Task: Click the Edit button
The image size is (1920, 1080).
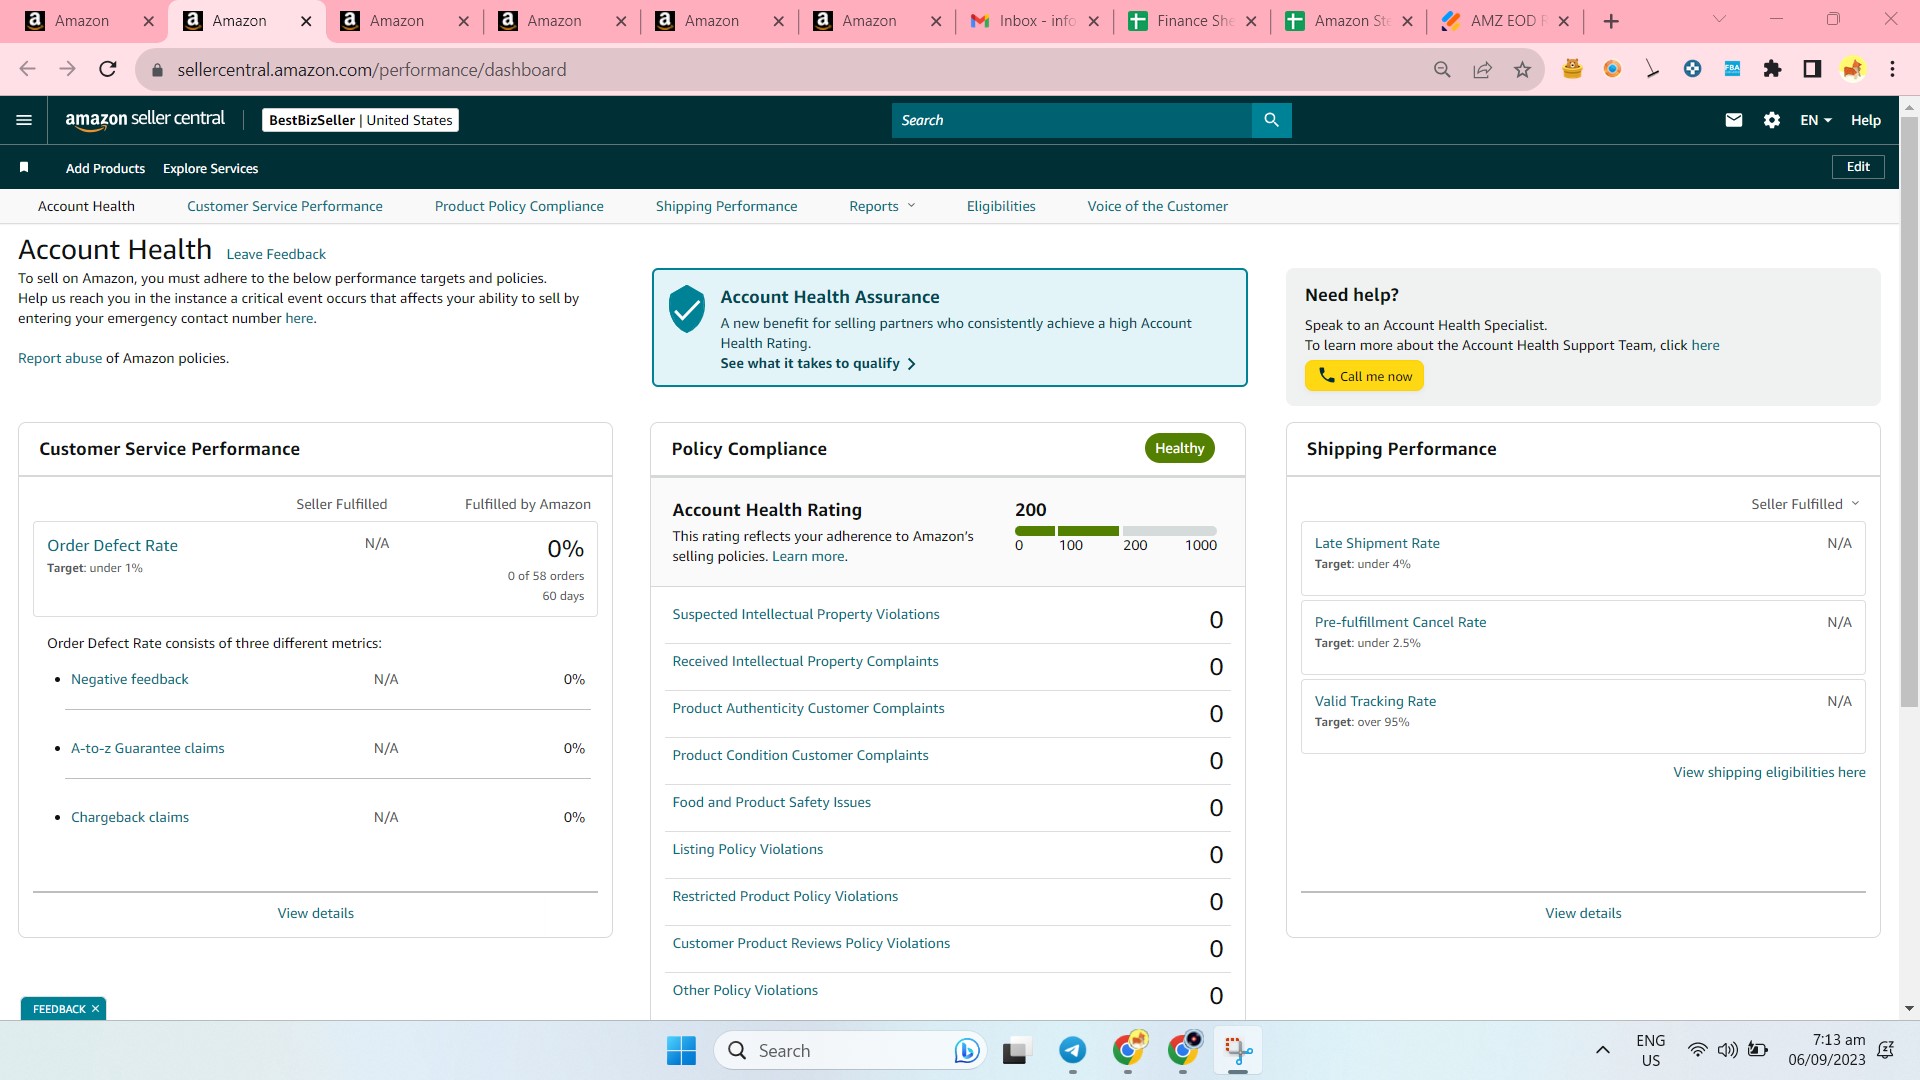Action: 1858,167
